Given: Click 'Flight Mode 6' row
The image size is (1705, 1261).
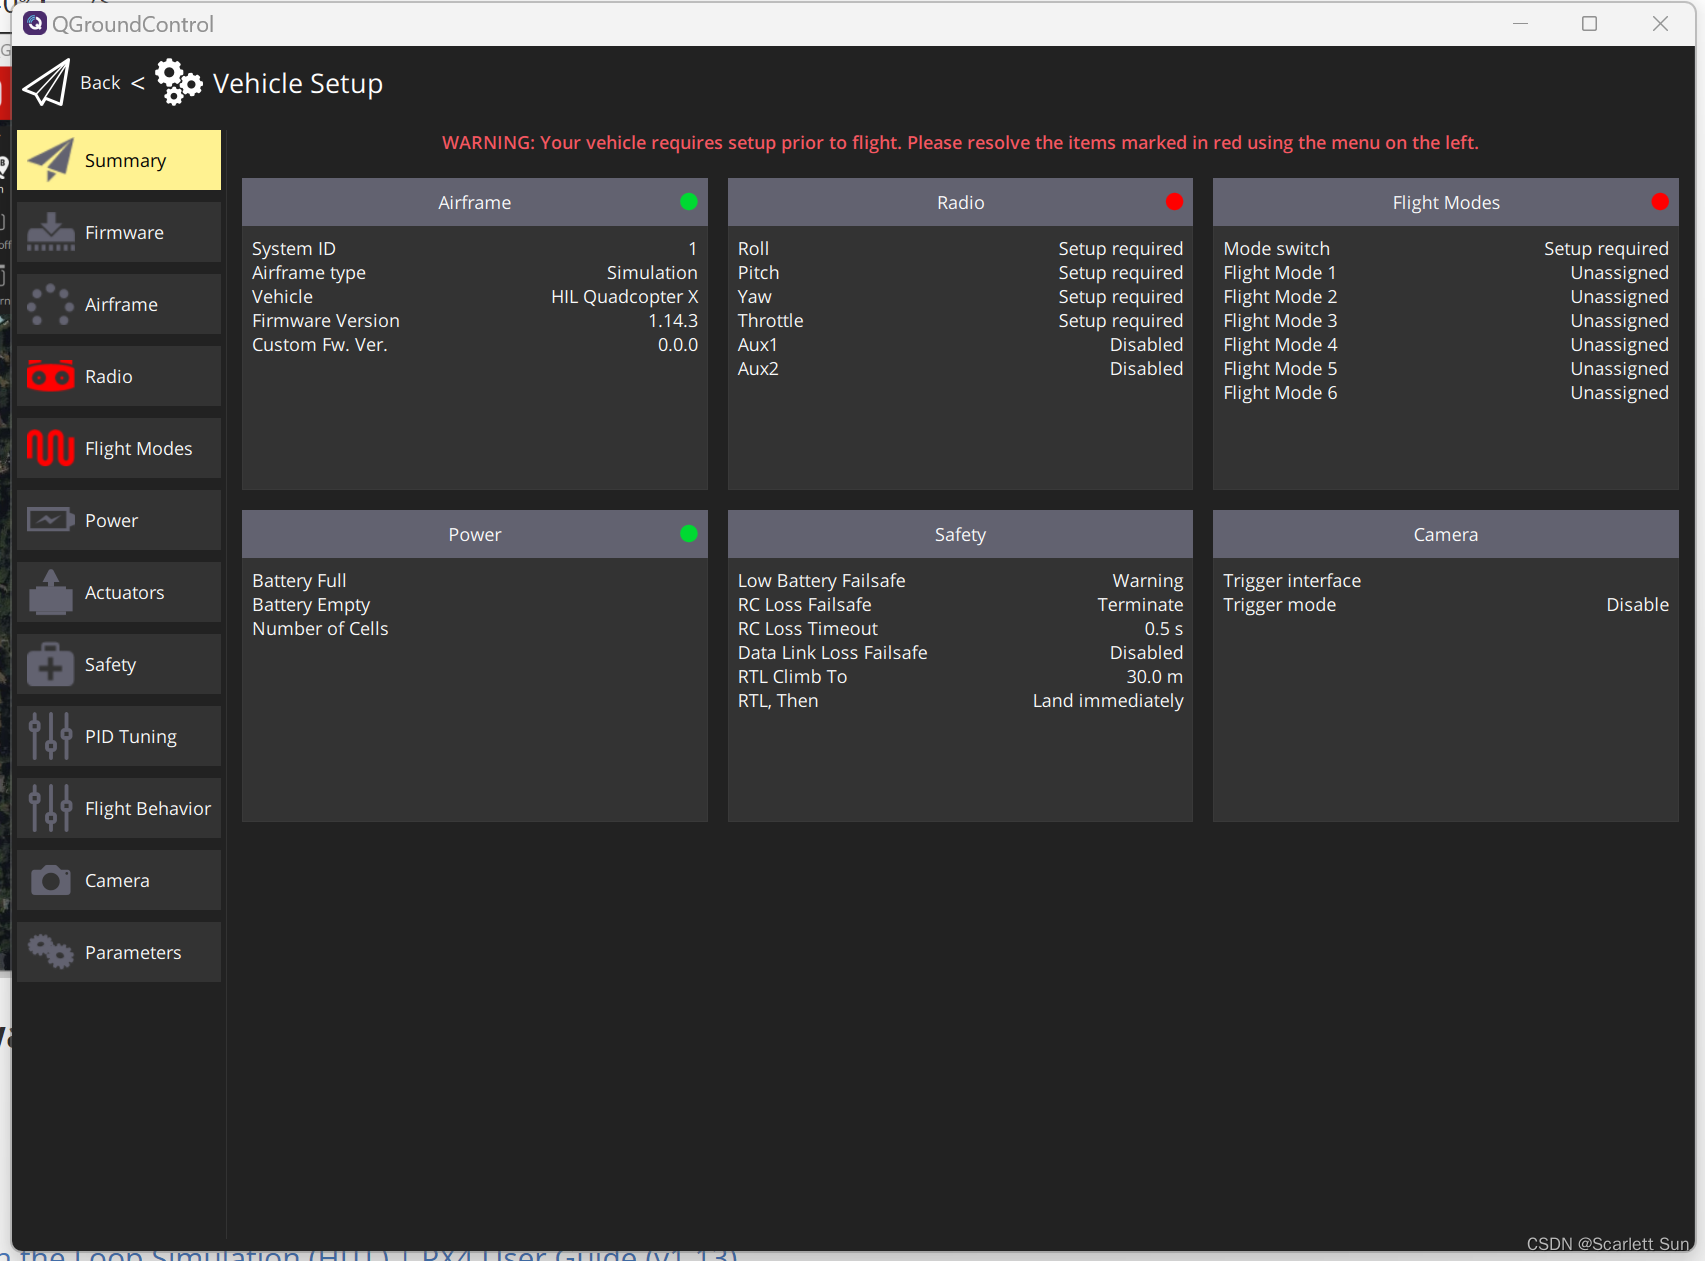Looking at the screenshot, I should pos(1446,393).
